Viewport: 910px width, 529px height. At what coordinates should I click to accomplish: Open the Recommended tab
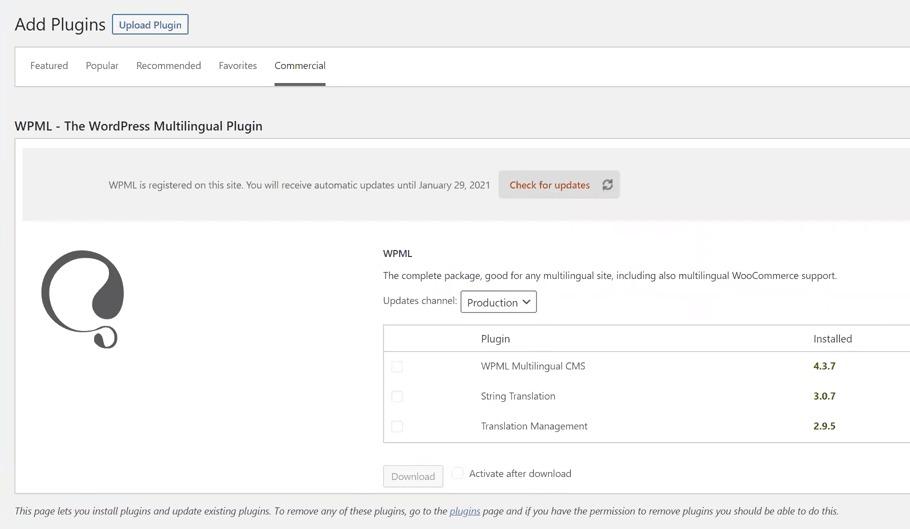pos(168,66)
